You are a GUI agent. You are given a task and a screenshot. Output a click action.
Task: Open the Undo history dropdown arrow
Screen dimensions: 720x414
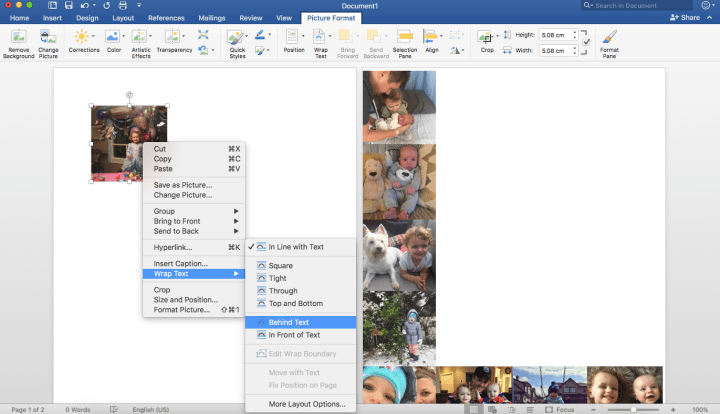(x=94, y=6)
